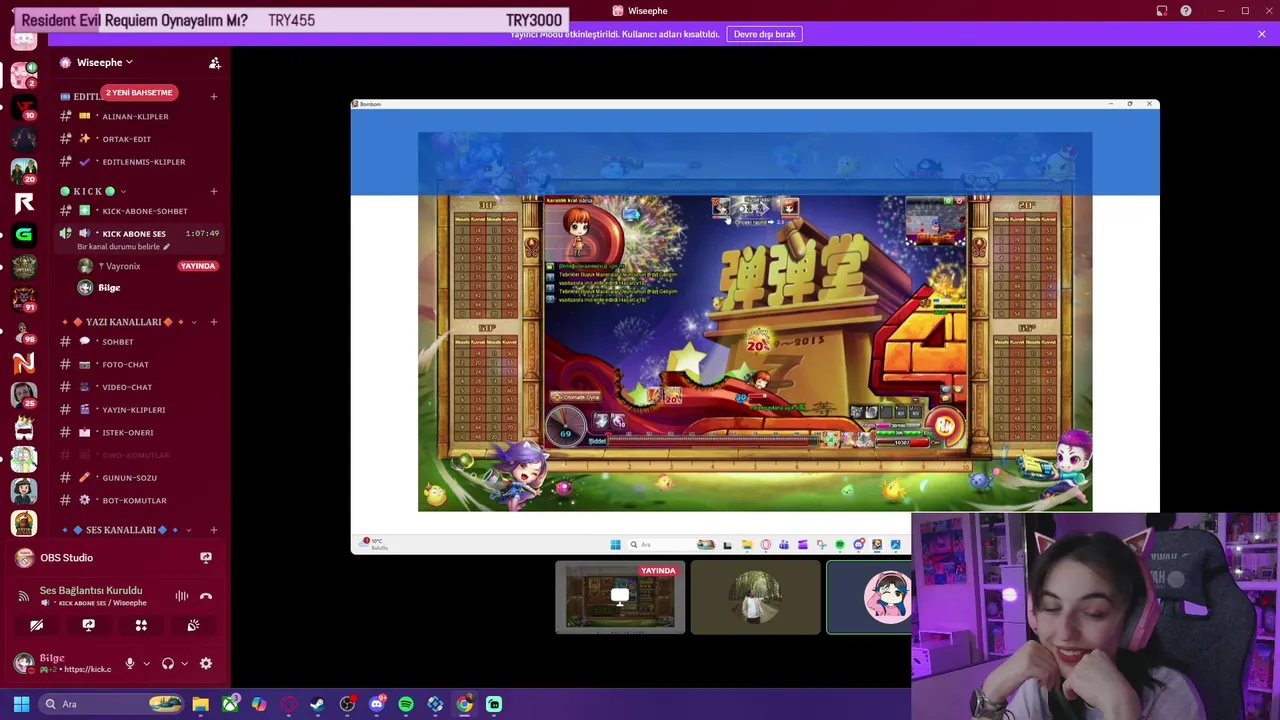Click the 2 Yeni Bahsetme mentions pill
Viewport: 1280px width, 720px height.
point(139,92)
